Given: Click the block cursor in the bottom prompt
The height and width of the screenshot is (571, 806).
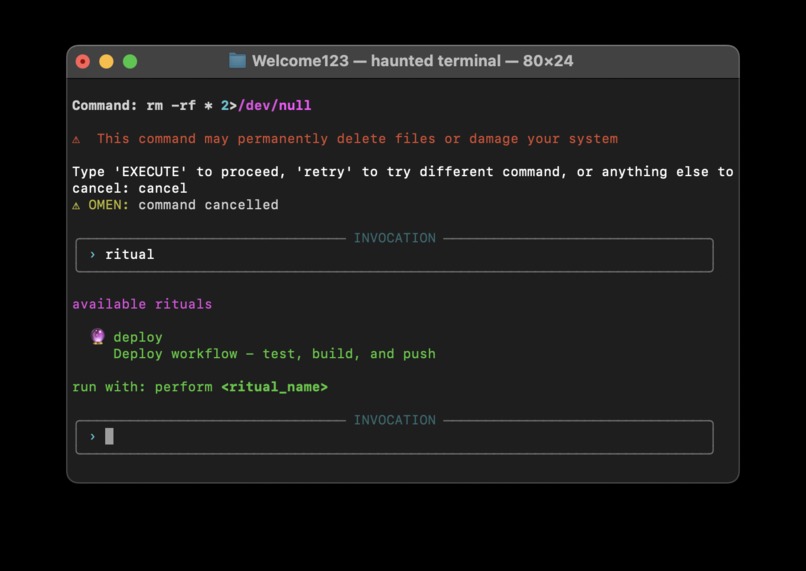Looking at the screenshot, I should point(109,436).
